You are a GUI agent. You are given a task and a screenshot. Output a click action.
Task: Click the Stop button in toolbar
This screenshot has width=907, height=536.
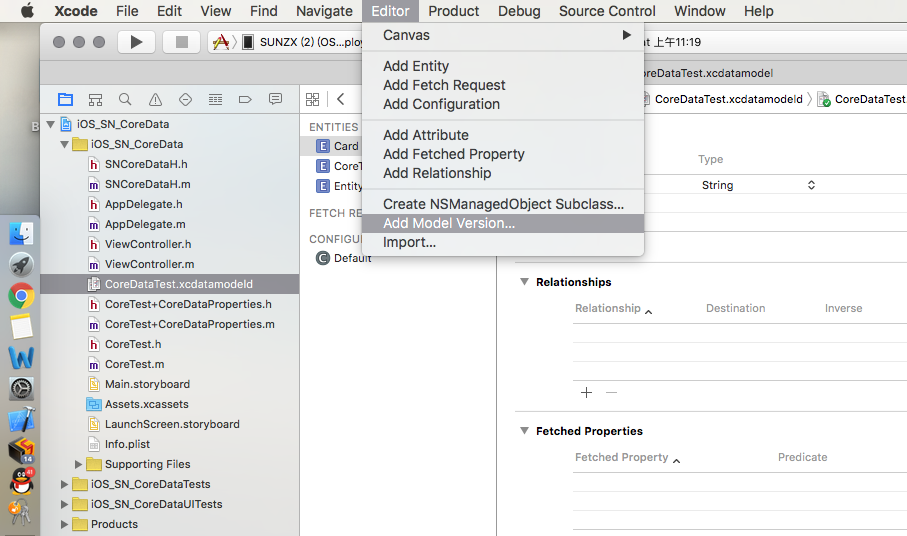pyautogui.click(x=182, y=42)
